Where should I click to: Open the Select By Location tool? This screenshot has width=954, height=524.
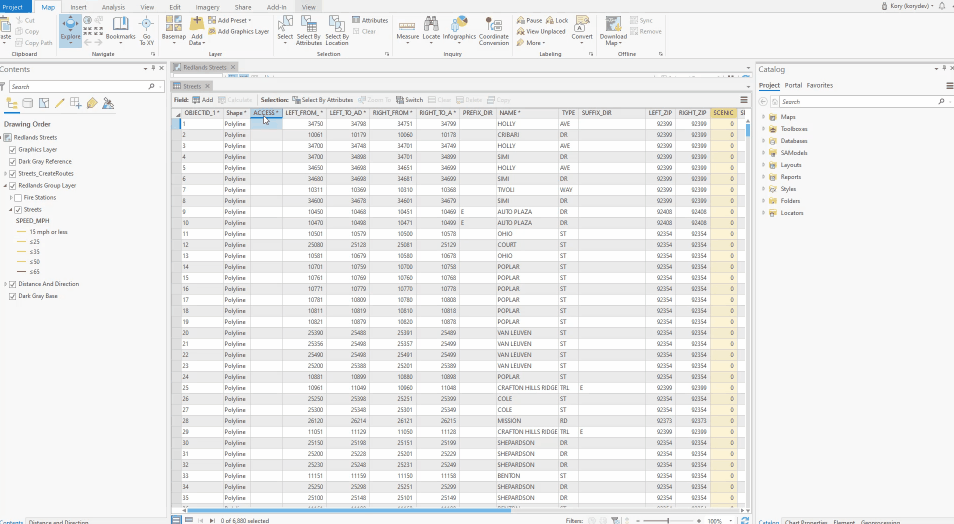[x=336, y=30]
